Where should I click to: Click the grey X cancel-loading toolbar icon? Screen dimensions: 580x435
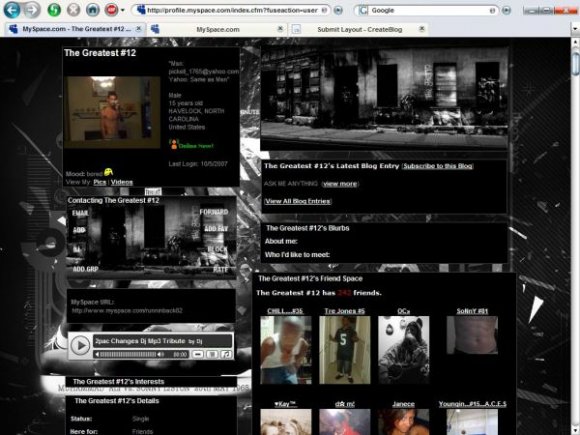(74, 10)
